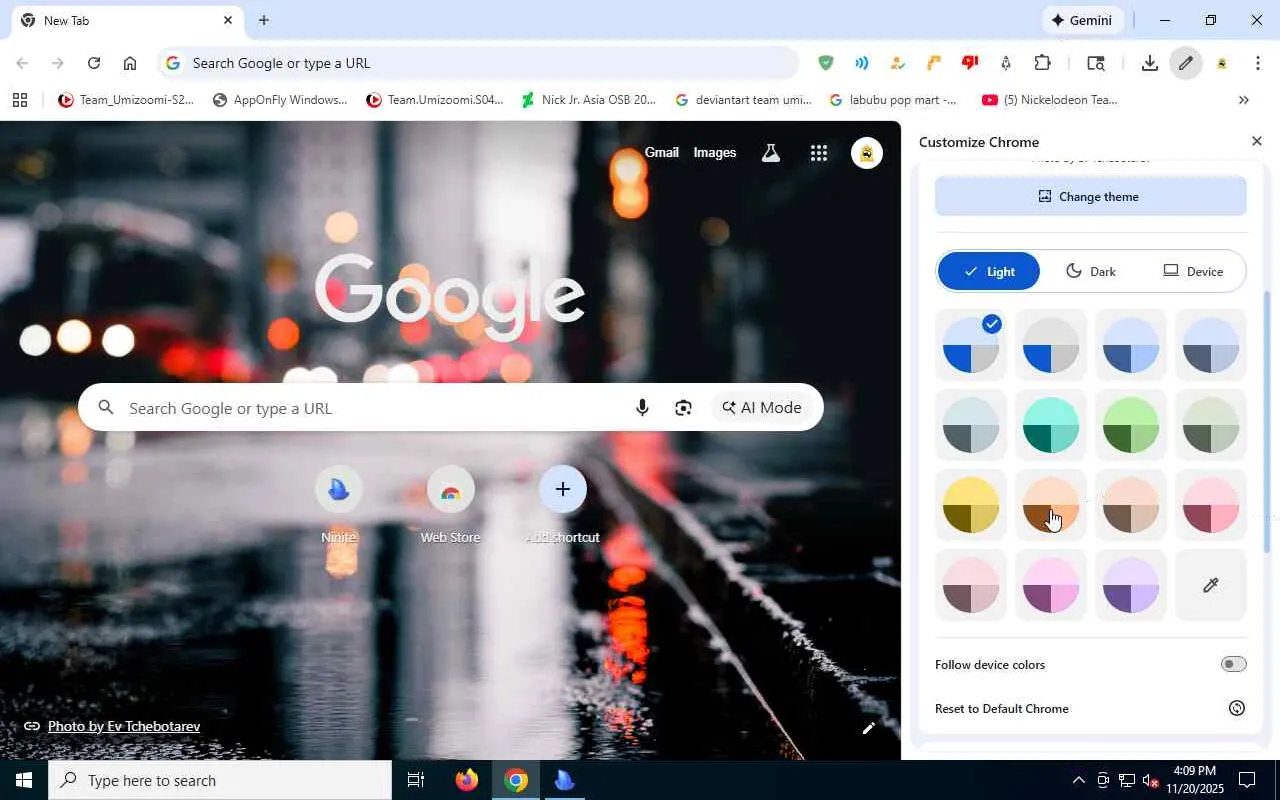Open Chrome's three-dot menu
The height and width of the screenshot is (800, 1280).
coord(1258,63)
